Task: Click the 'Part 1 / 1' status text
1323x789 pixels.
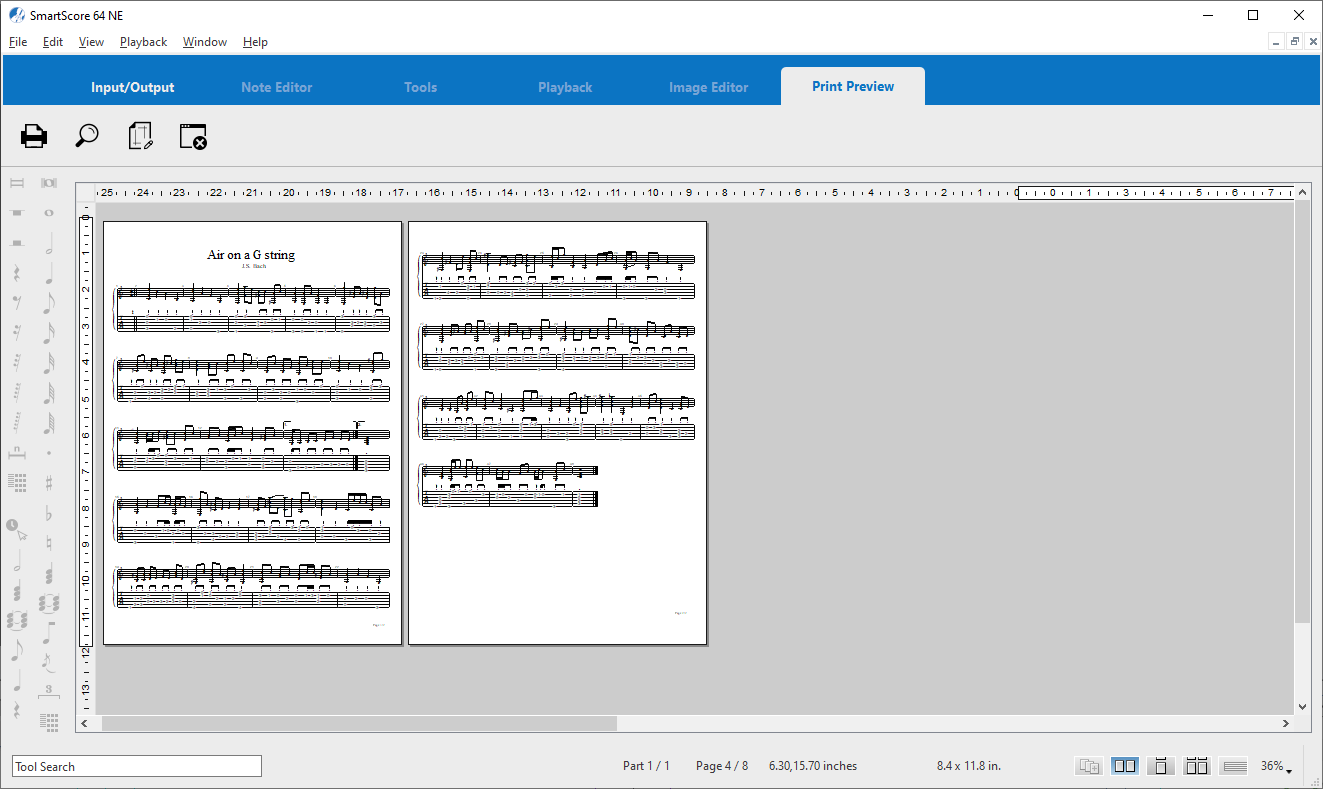Action: pos(646,766)
